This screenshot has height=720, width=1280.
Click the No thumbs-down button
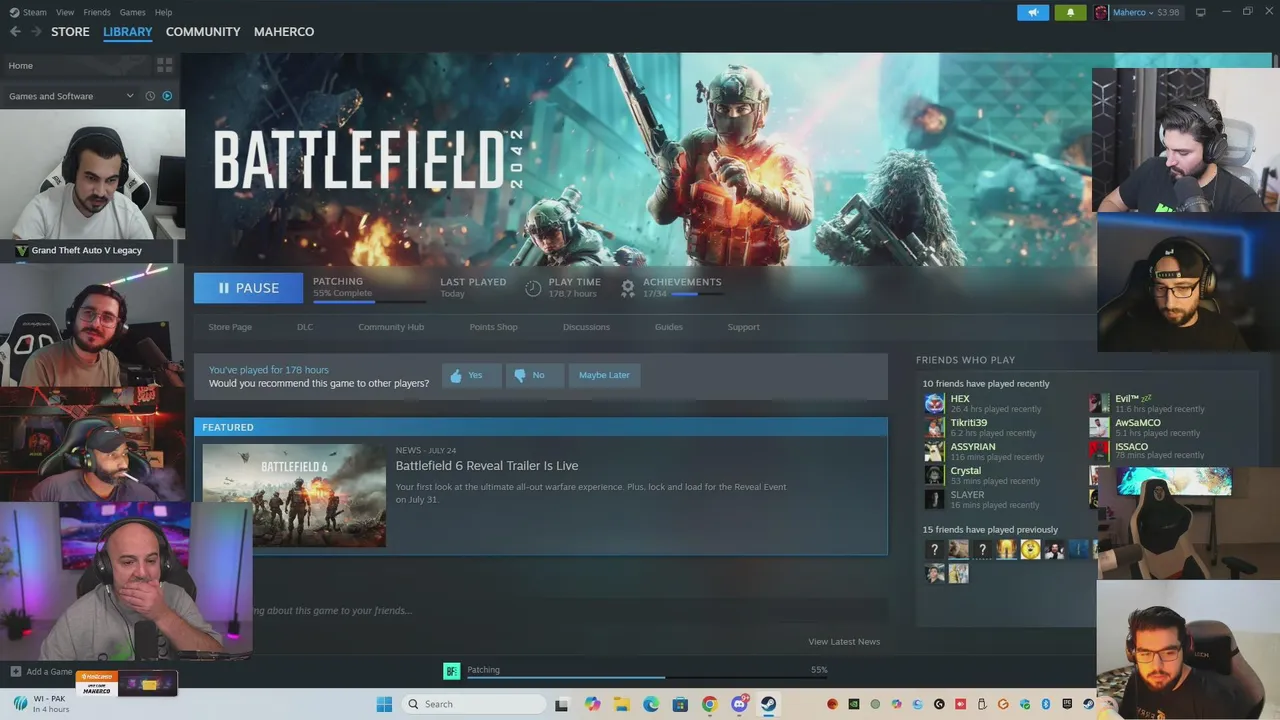point(535,375)
